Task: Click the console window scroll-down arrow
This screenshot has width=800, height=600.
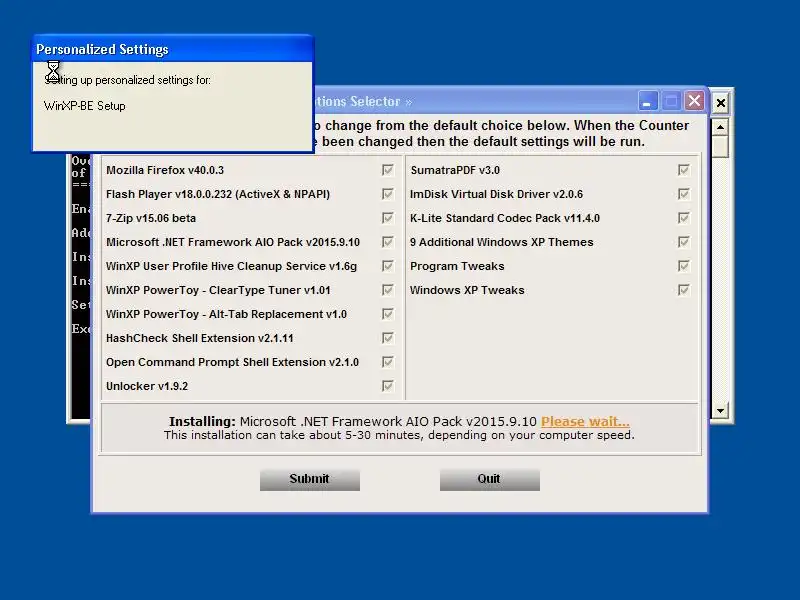Action: (x=720, y=410)
